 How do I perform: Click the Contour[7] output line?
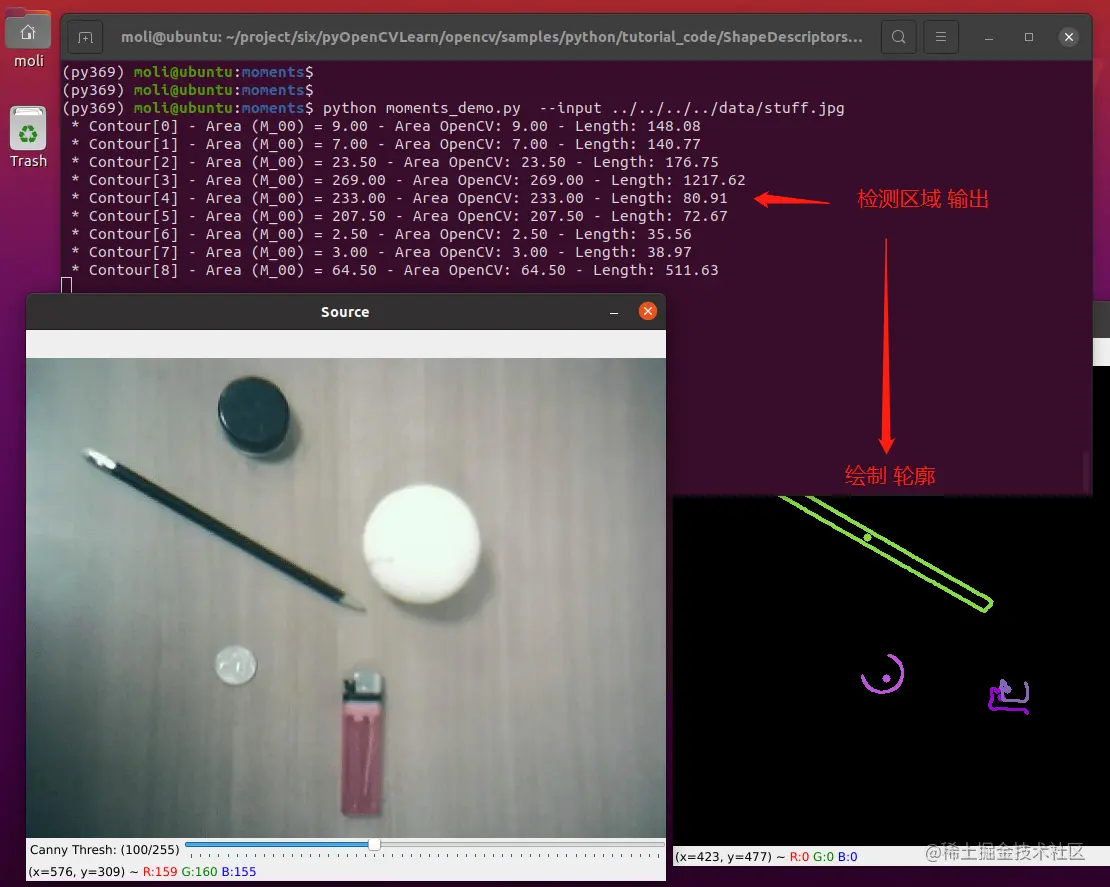pos(381,253)
